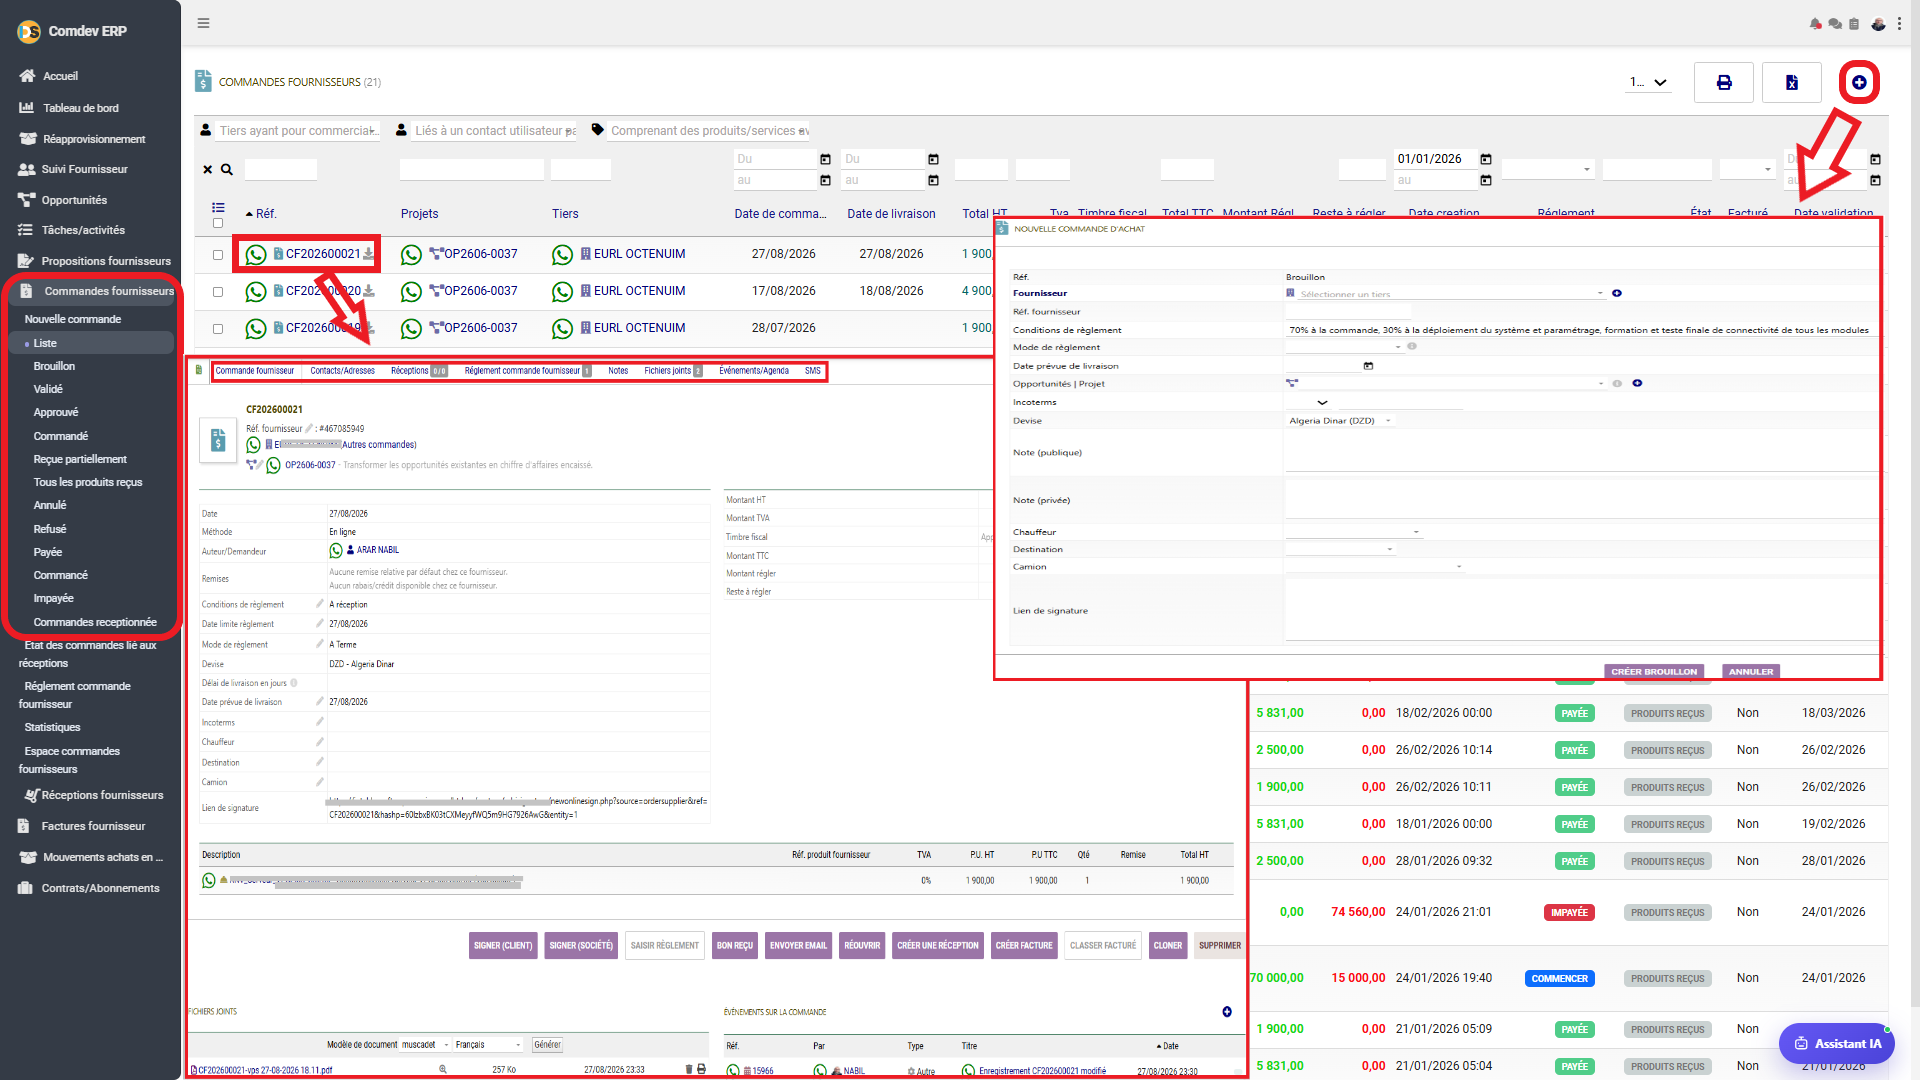This screenshot has height=1080, width=1920.
Task: Click WhatsApp icon beside EURL OCTENUIM, first row
Action: pos(562,254)
